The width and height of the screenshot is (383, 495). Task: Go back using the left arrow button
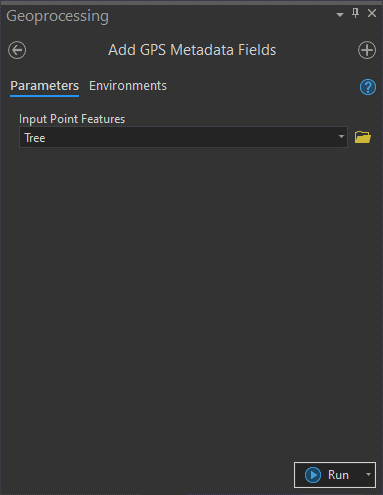point(17,50)
